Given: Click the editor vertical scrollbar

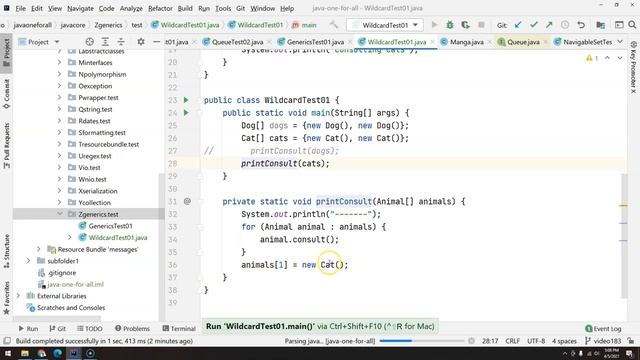Looking at the screenshot, I should 624,236.
